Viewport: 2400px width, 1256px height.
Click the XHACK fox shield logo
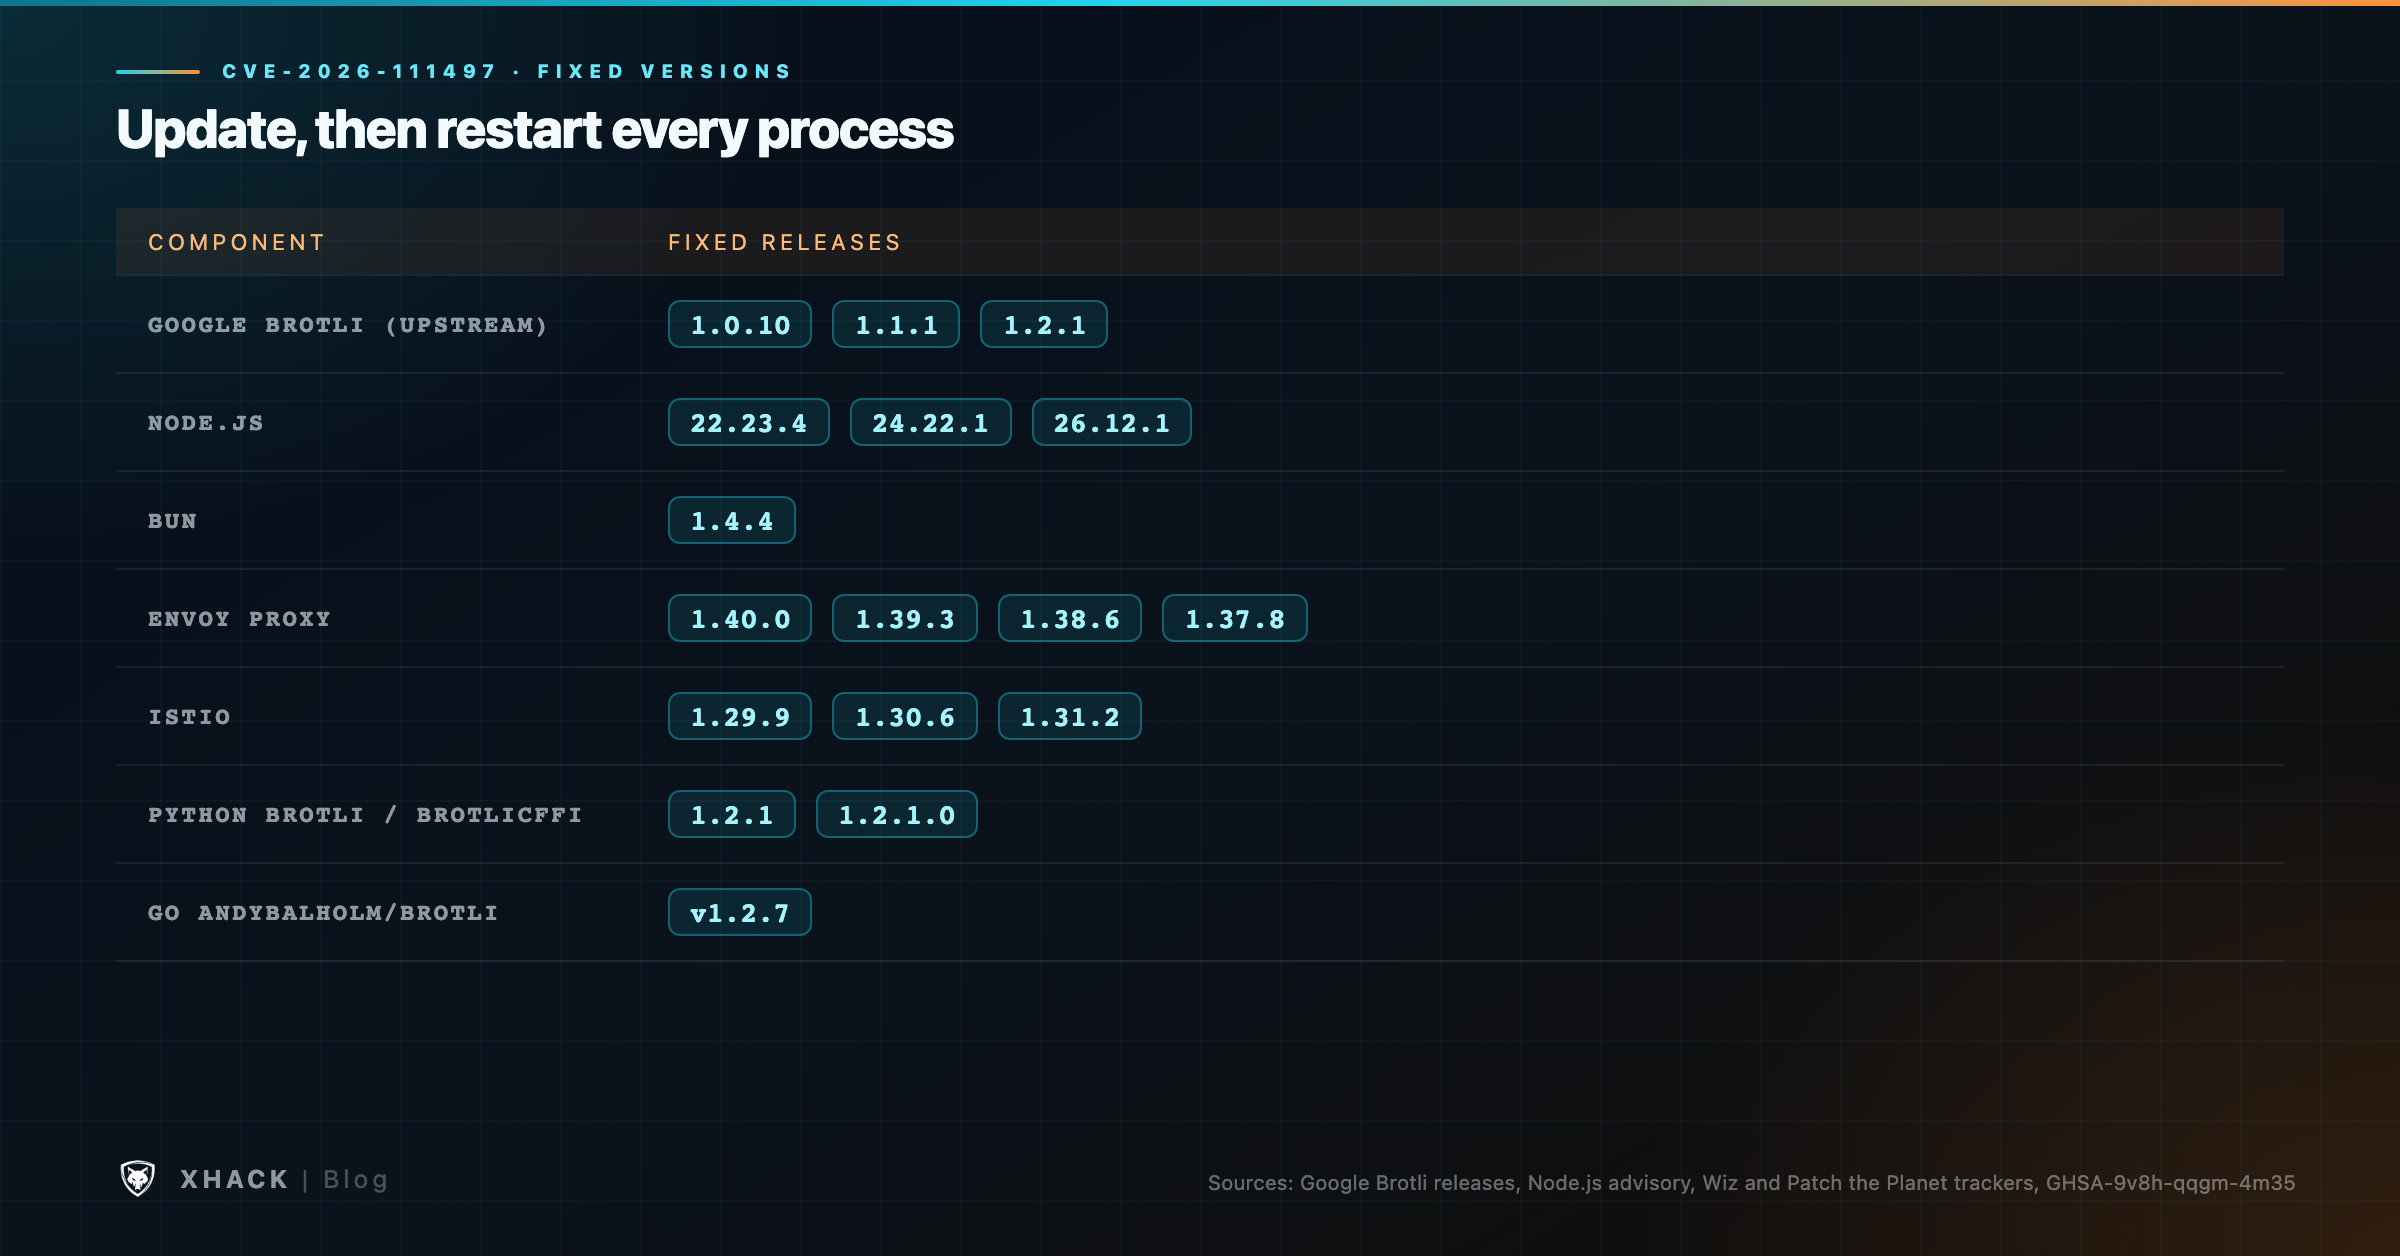tap(138, 1179)
